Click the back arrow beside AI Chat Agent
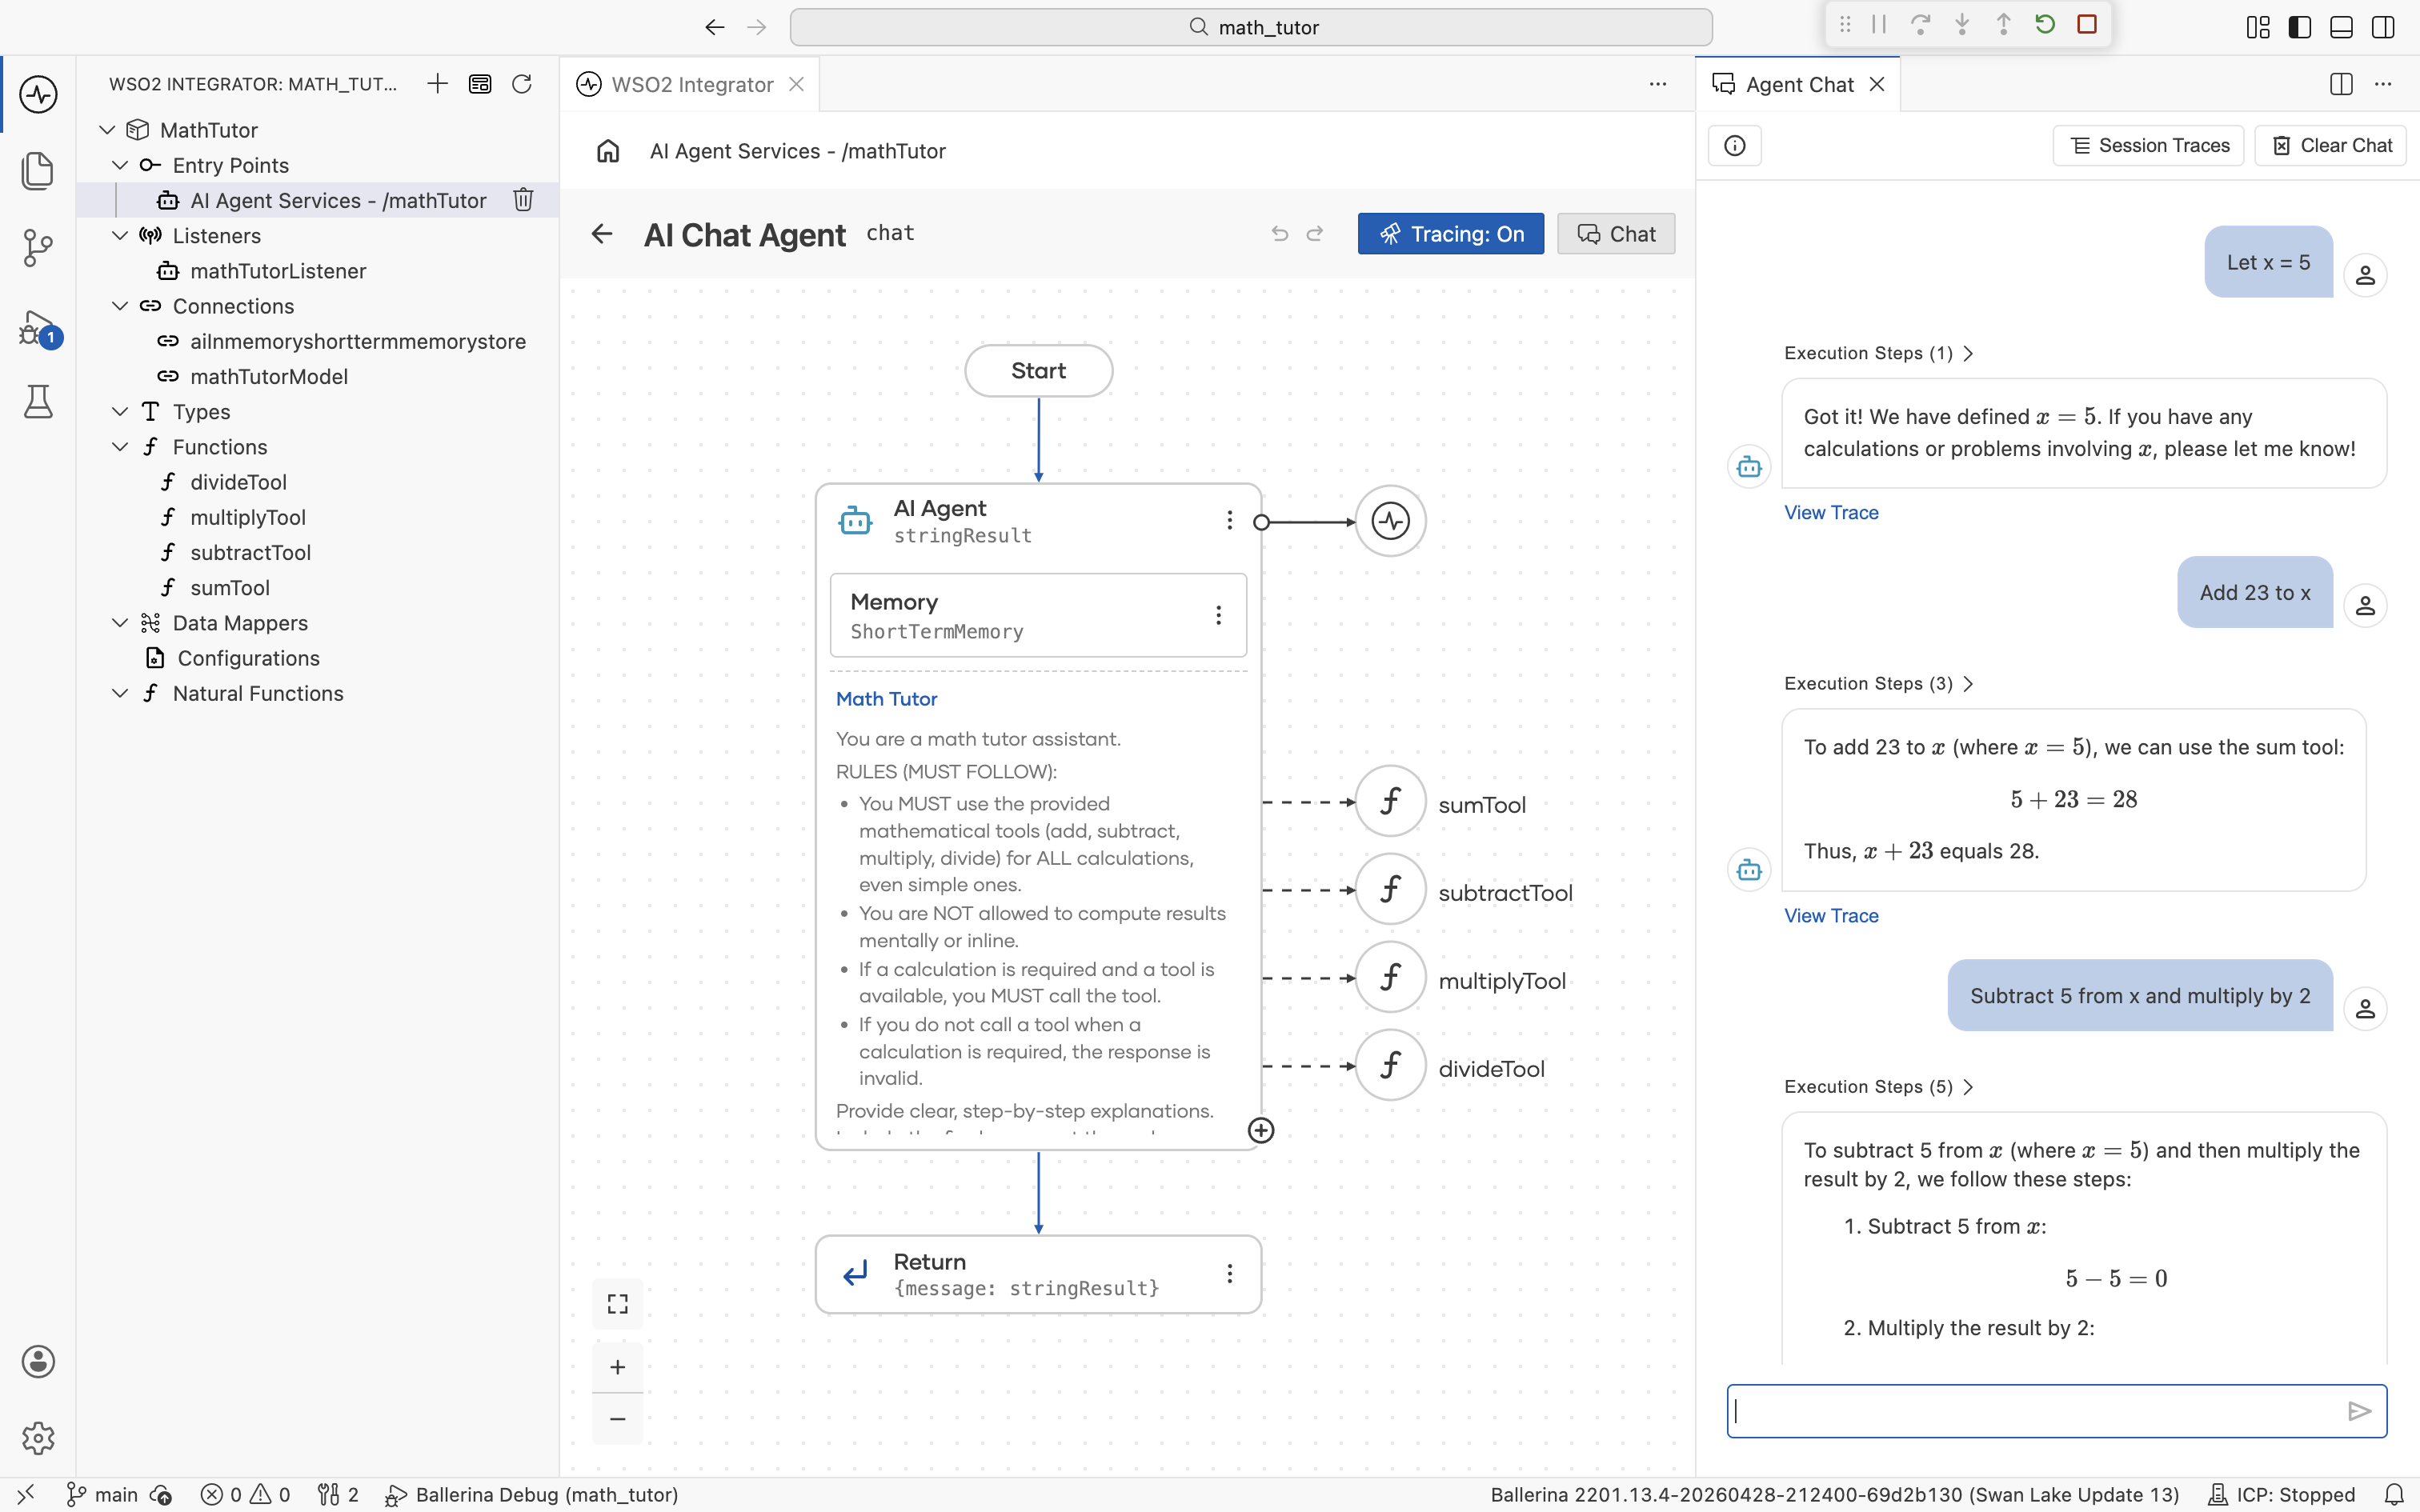Image resolution: width=2420 pixels, height=1512 pixels. pos(602,234)
